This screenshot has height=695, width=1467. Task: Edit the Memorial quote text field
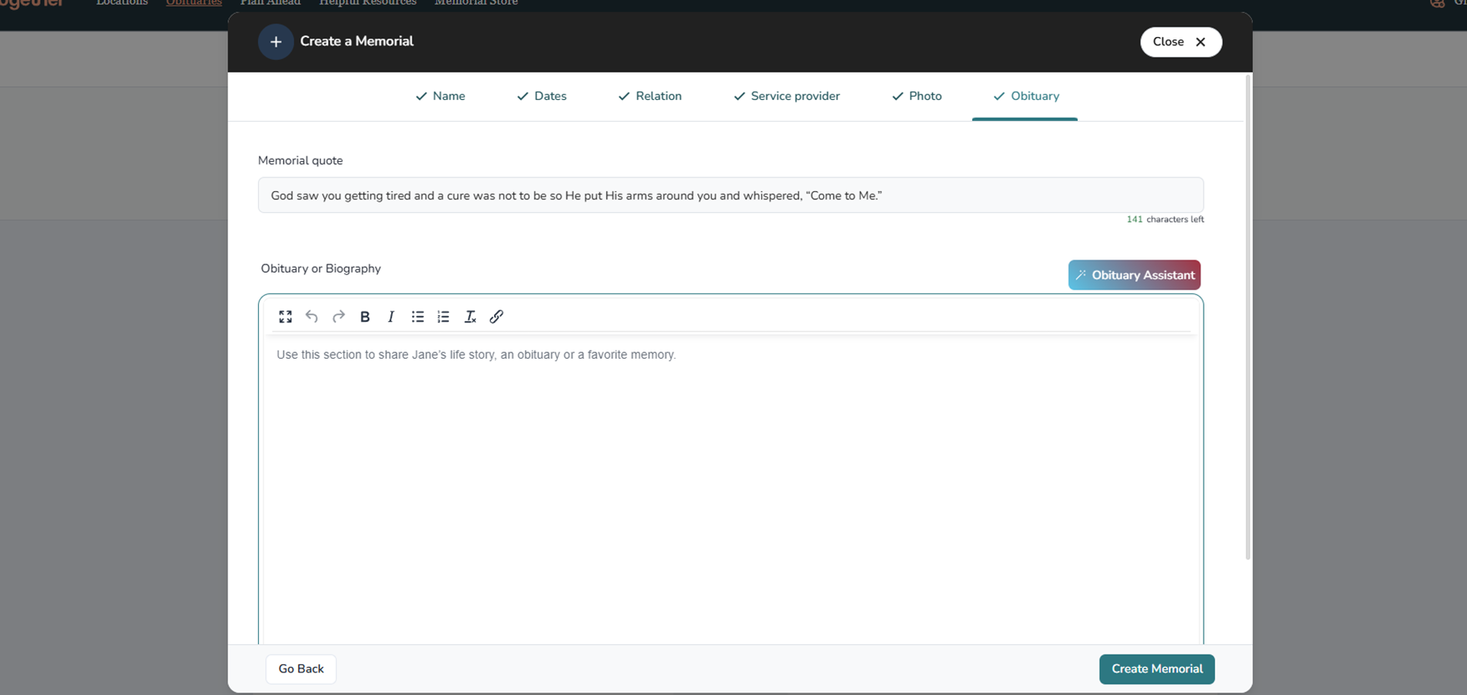tap(730, 195)
